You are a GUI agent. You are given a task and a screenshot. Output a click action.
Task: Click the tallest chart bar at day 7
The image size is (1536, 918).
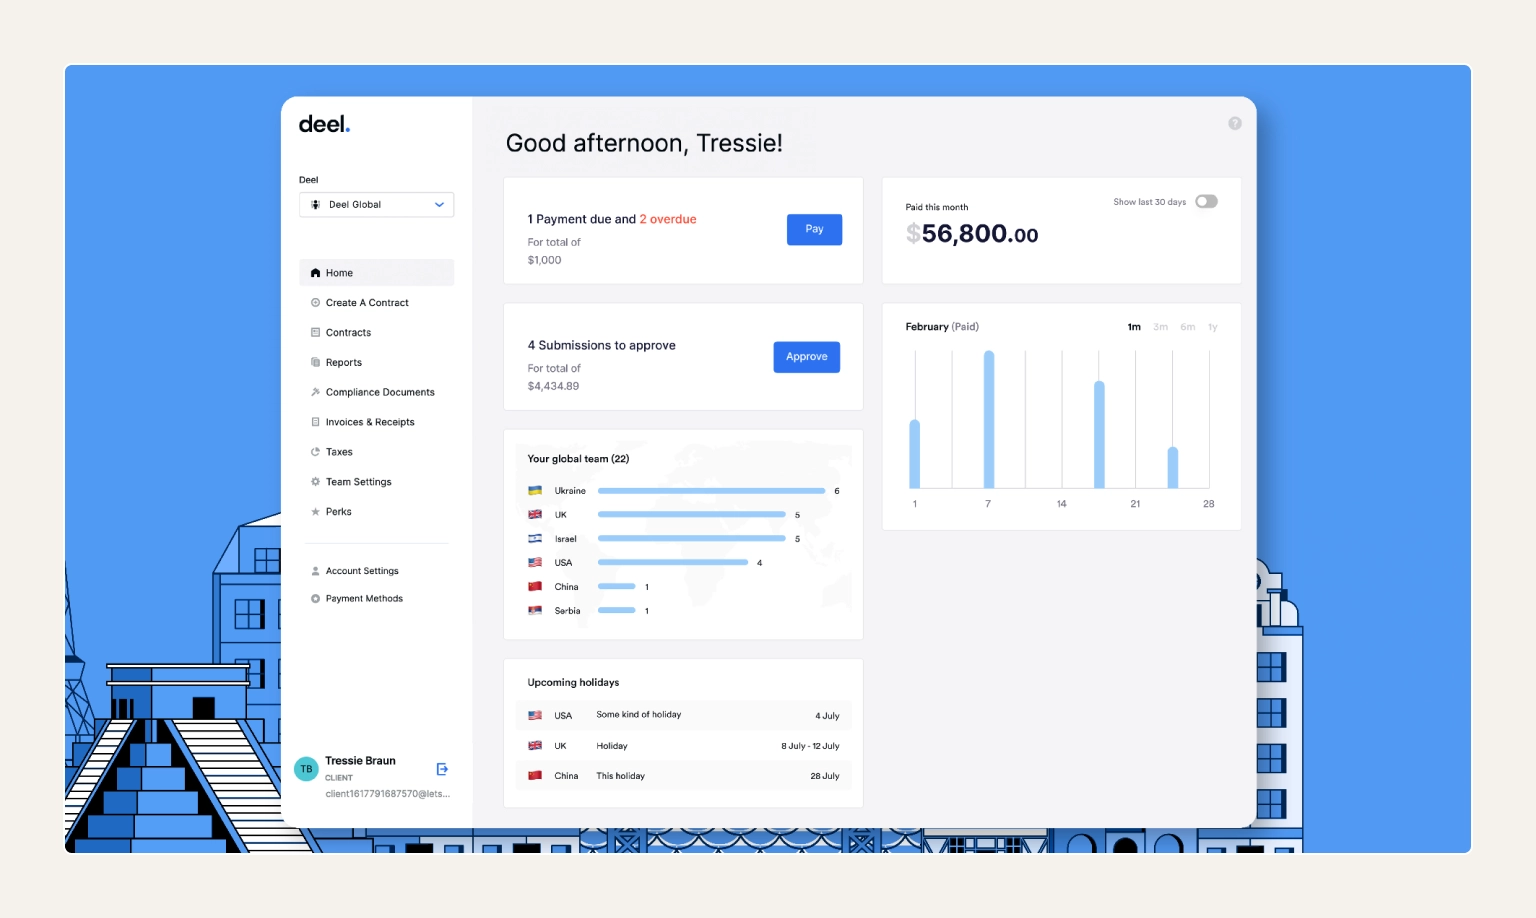coord(989,419)
